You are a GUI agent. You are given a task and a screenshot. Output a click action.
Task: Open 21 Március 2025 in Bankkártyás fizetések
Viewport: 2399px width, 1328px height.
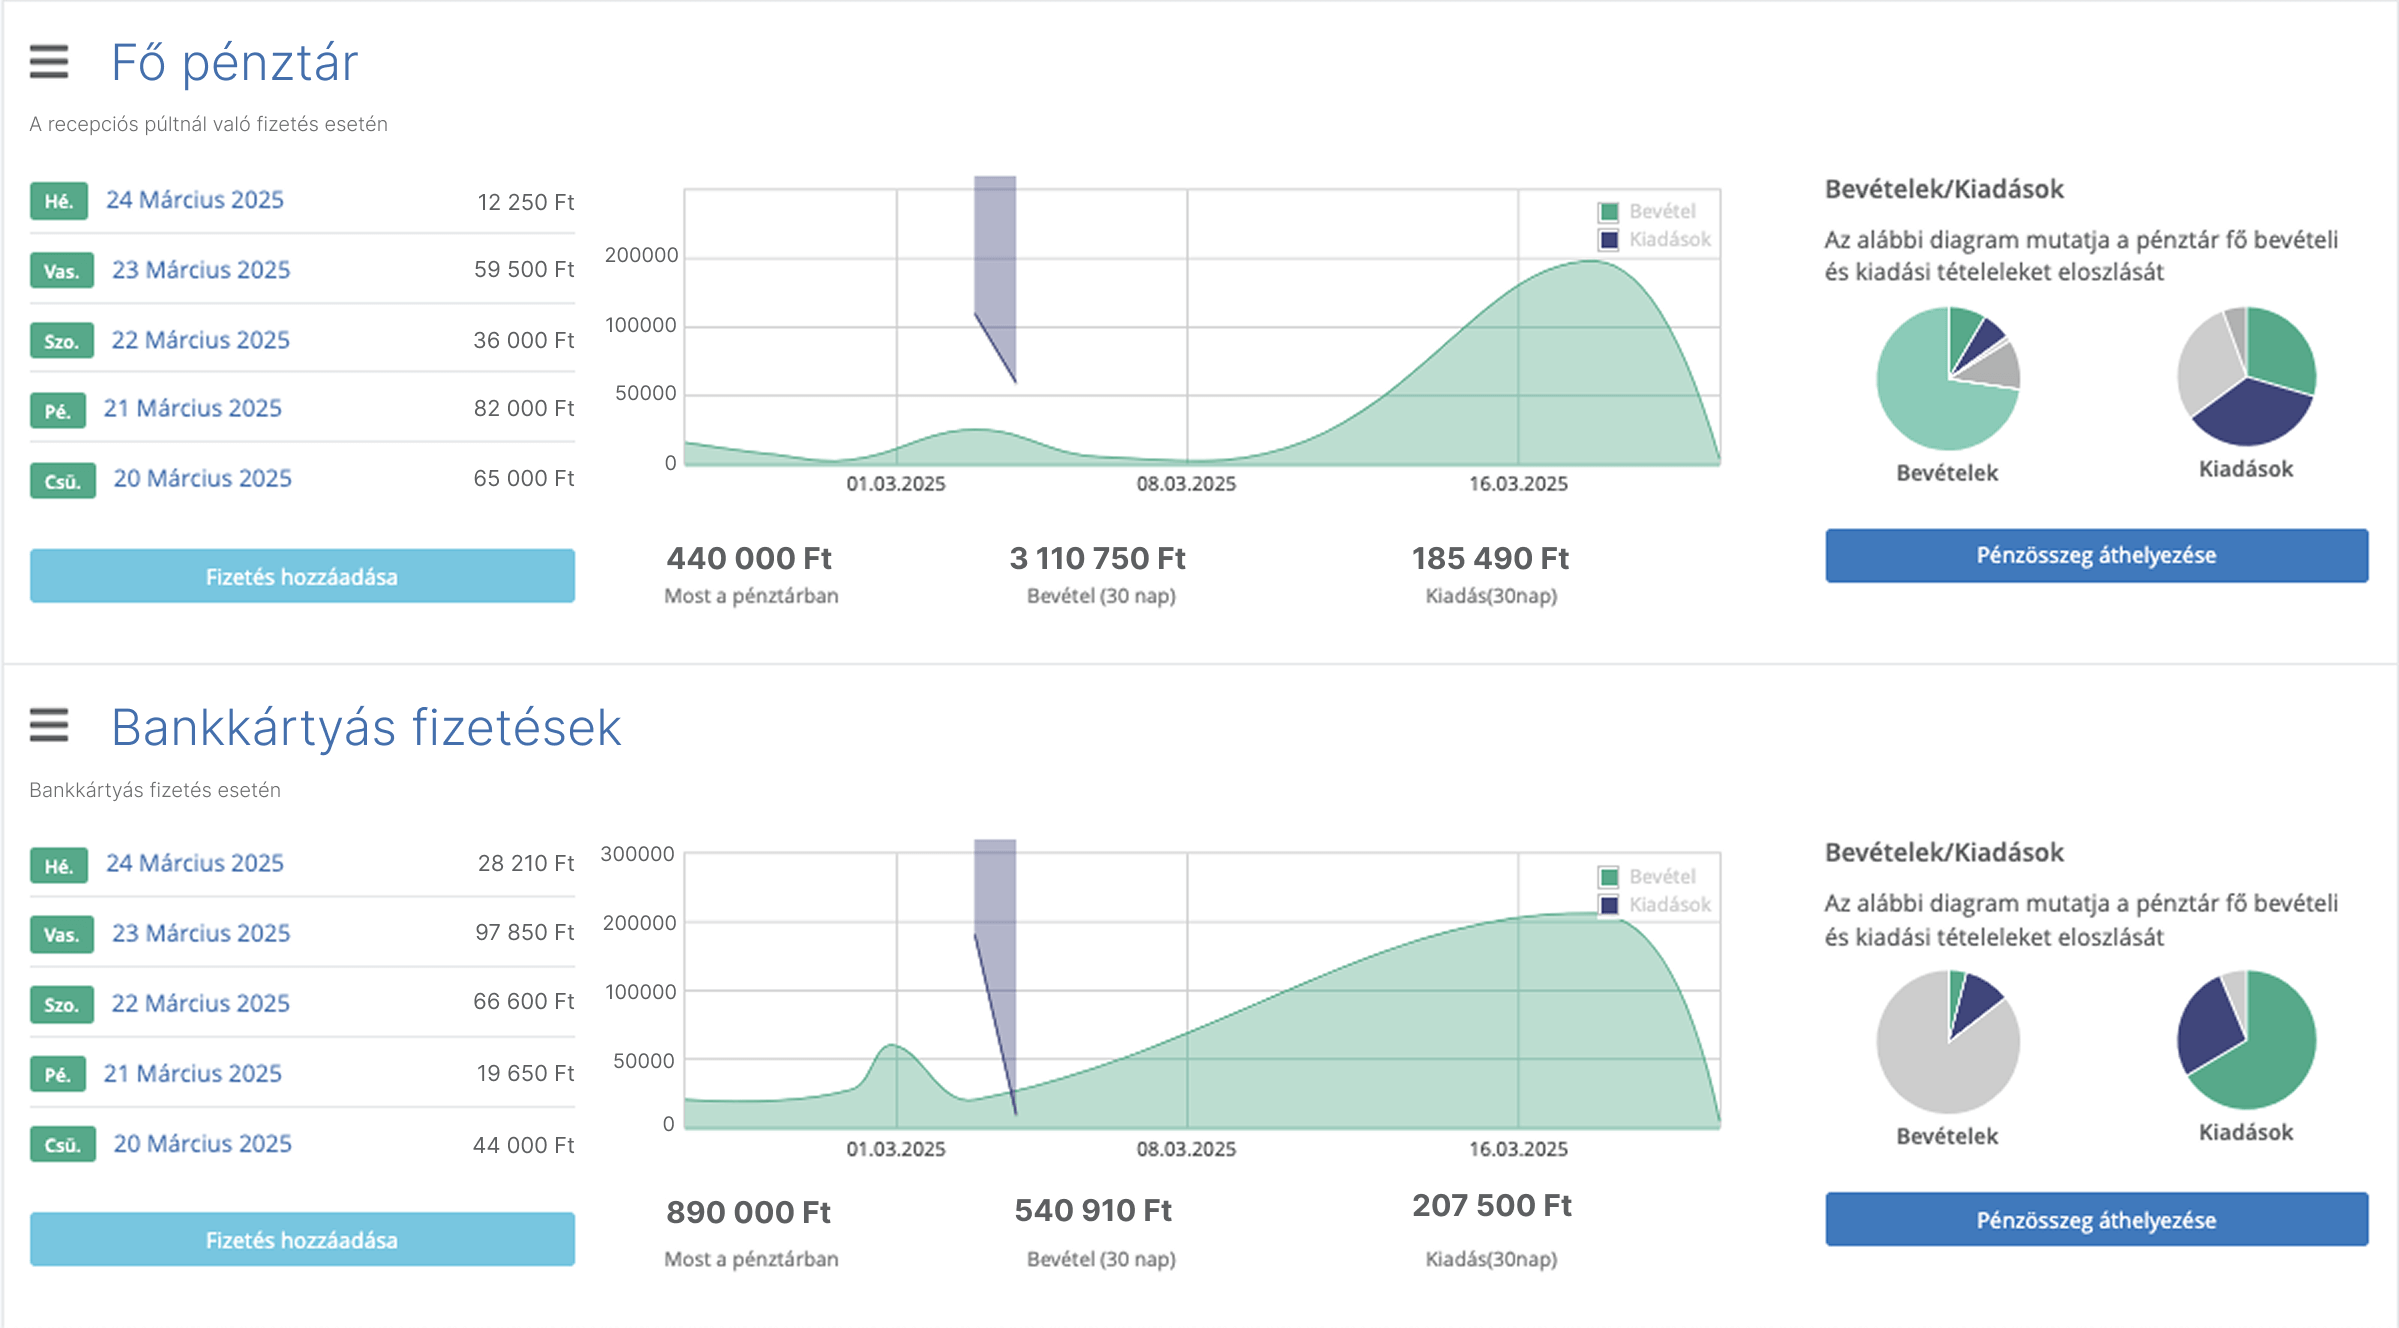pyautogui.click(x=193, y=1073)
